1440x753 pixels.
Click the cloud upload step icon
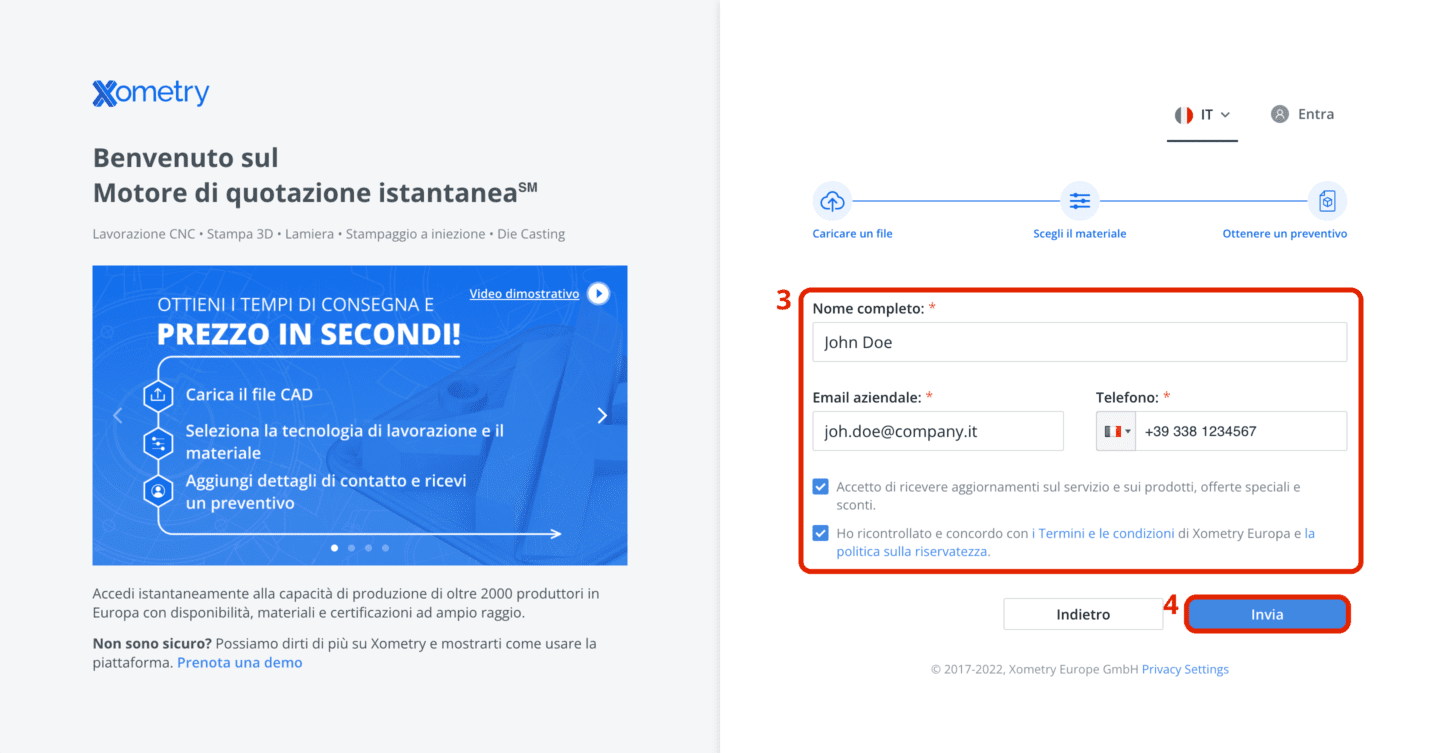(x=832, y=201)
